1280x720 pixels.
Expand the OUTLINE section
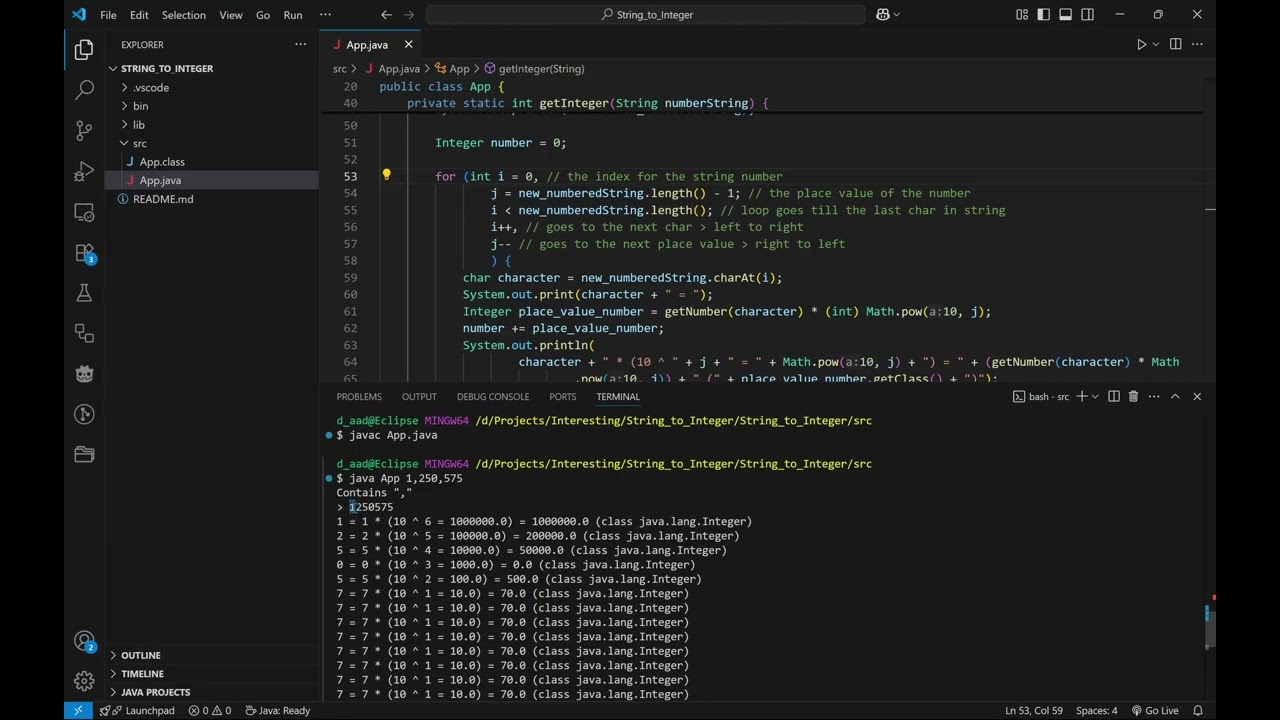[x=141, y=655]
